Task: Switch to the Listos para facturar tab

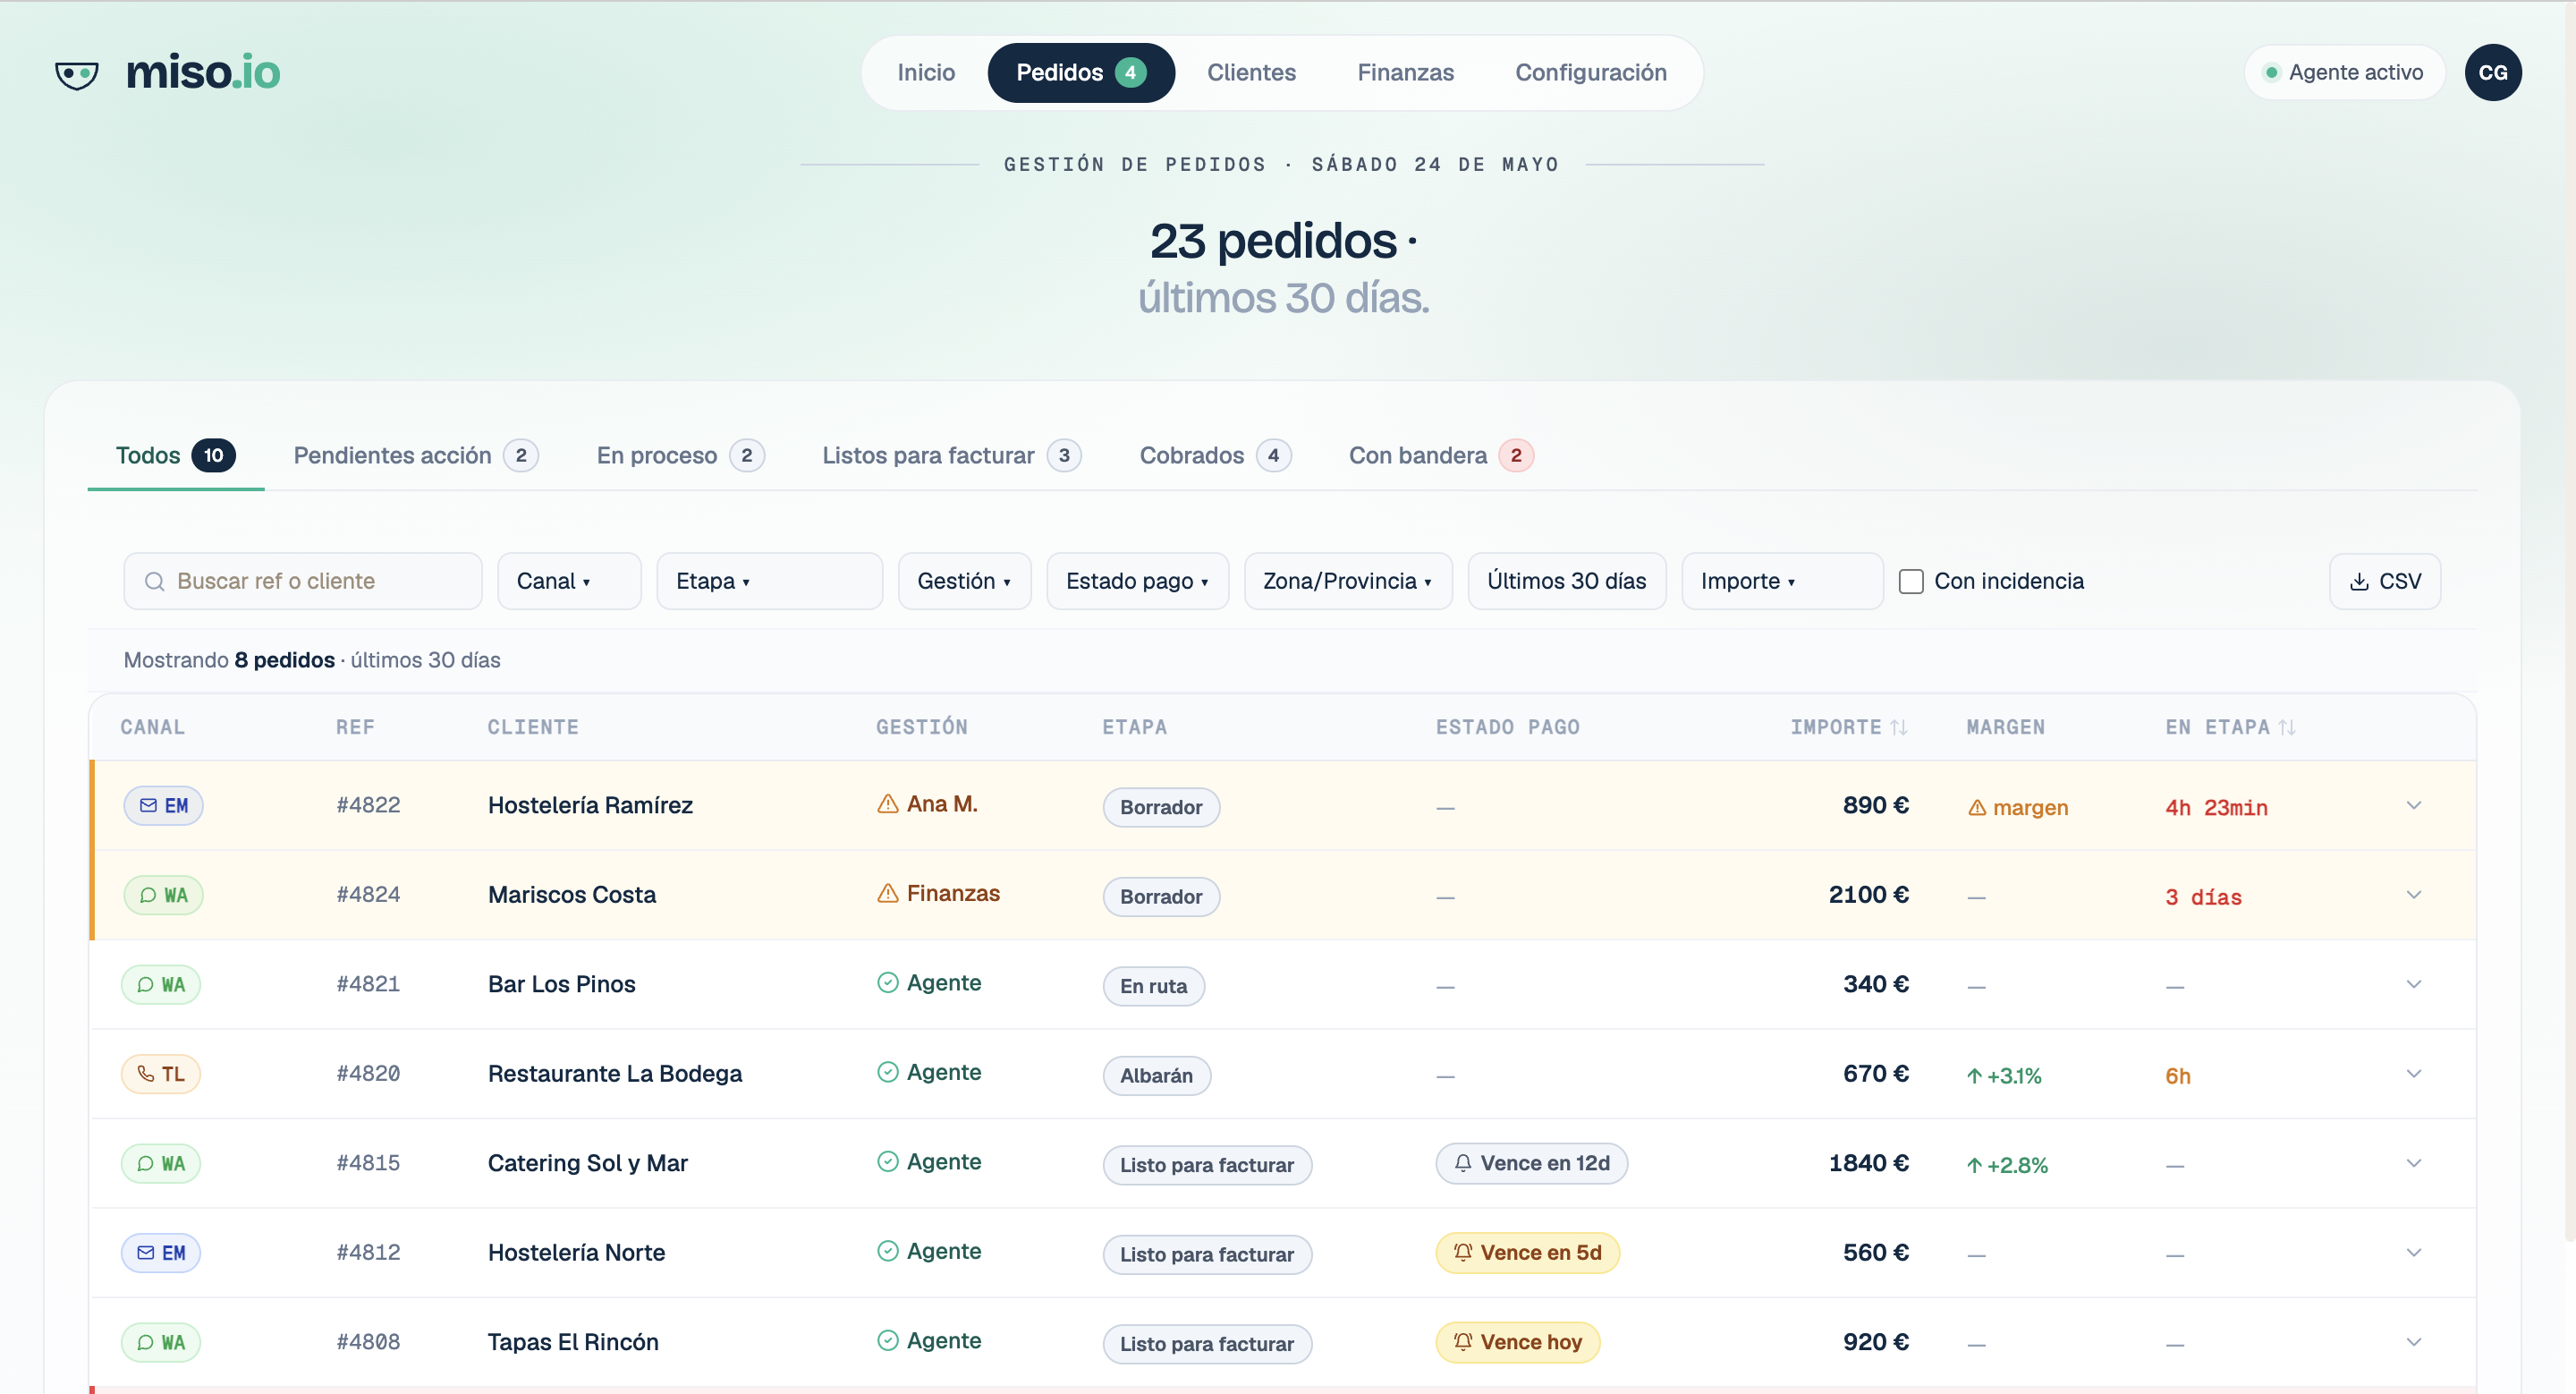Action: point(952,455)
